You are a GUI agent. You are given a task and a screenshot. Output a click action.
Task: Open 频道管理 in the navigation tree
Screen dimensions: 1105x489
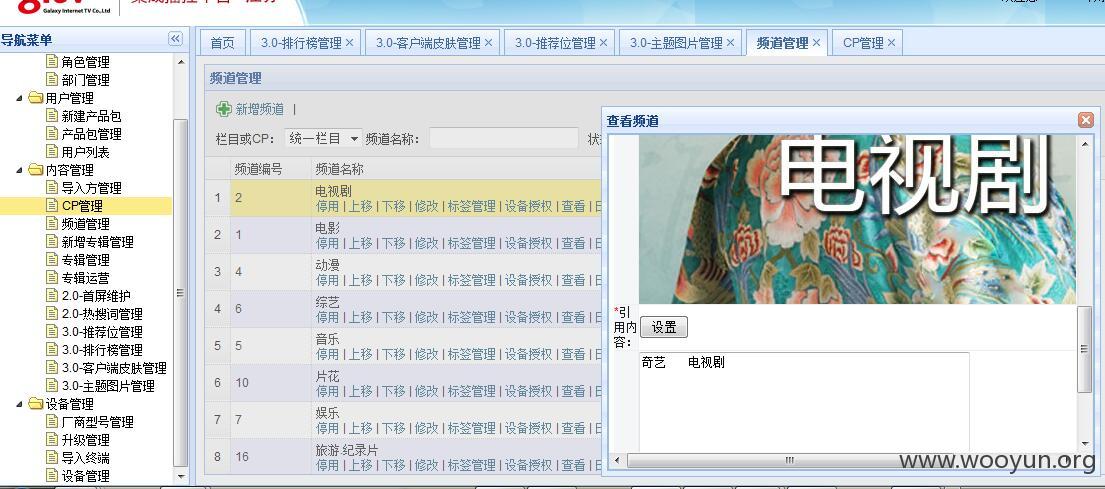(85, 223)
